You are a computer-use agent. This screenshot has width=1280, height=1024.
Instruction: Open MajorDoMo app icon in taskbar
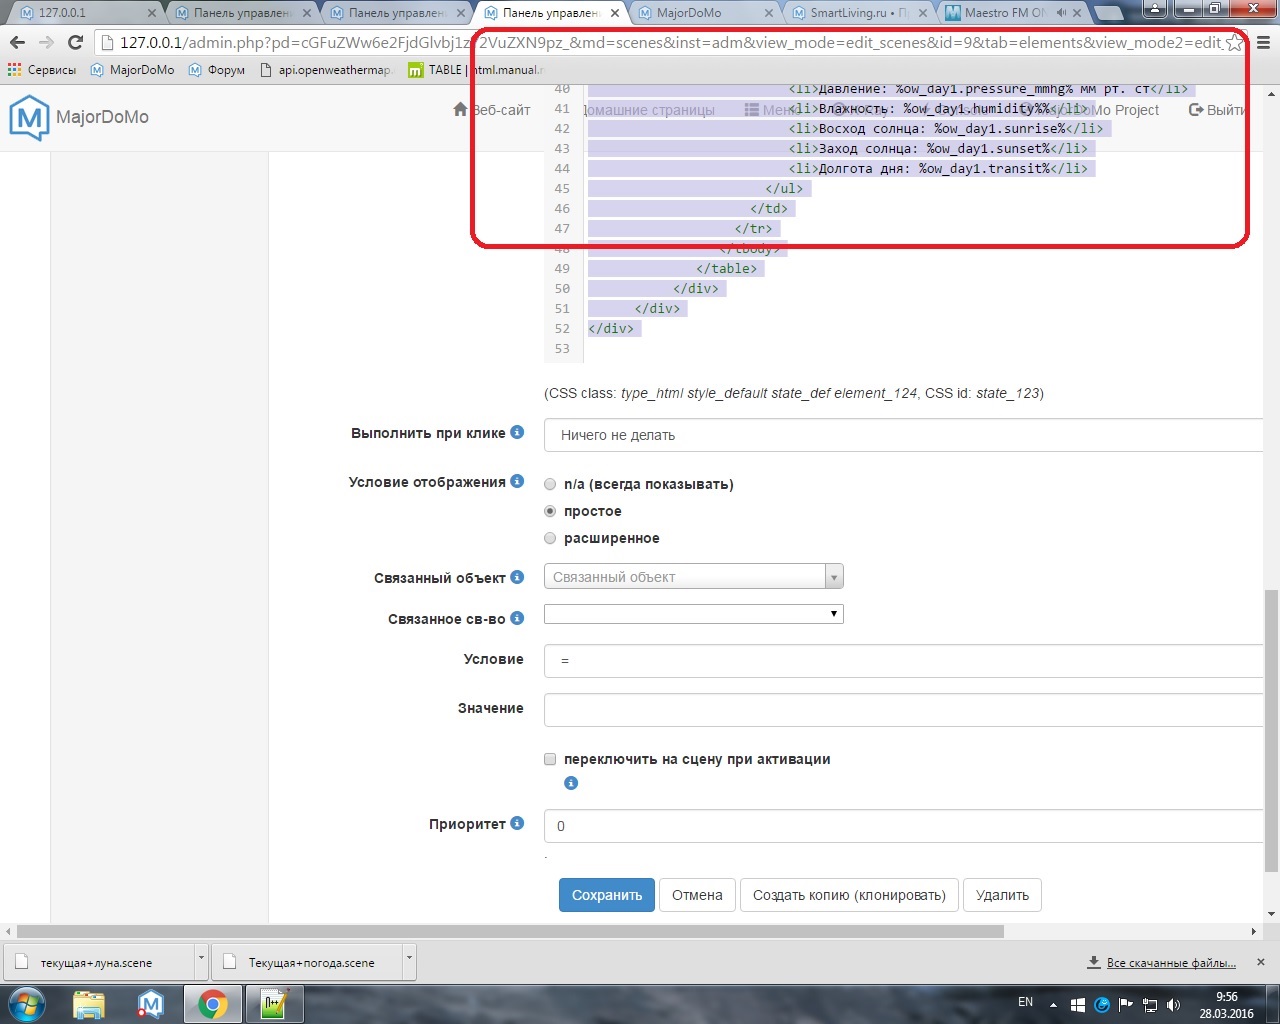(x=151, y=1004)
